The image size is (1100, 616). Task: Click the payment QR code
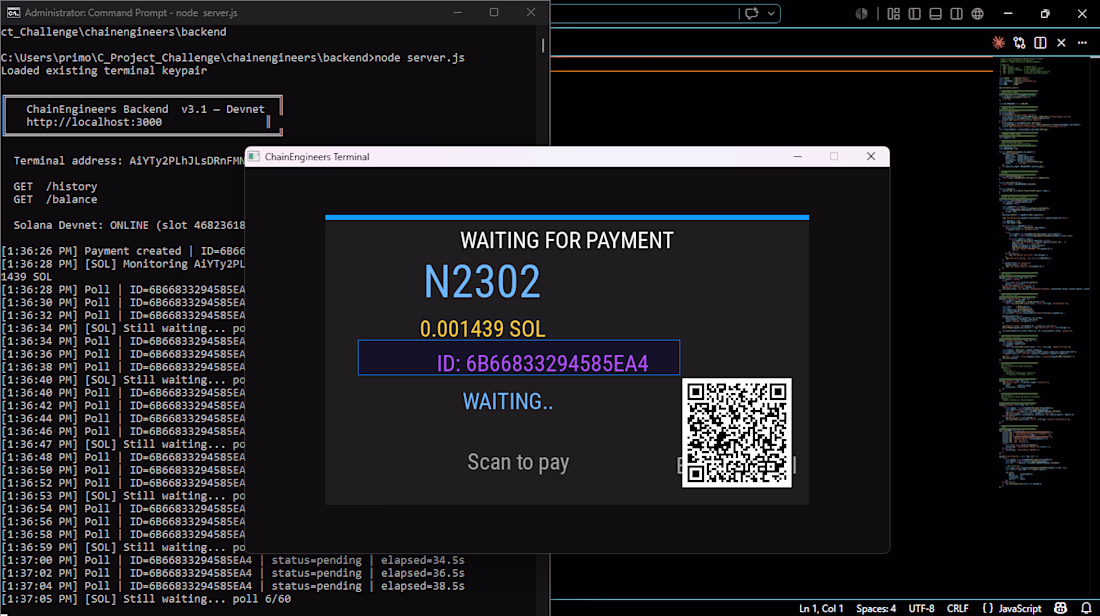pos(737,433)
